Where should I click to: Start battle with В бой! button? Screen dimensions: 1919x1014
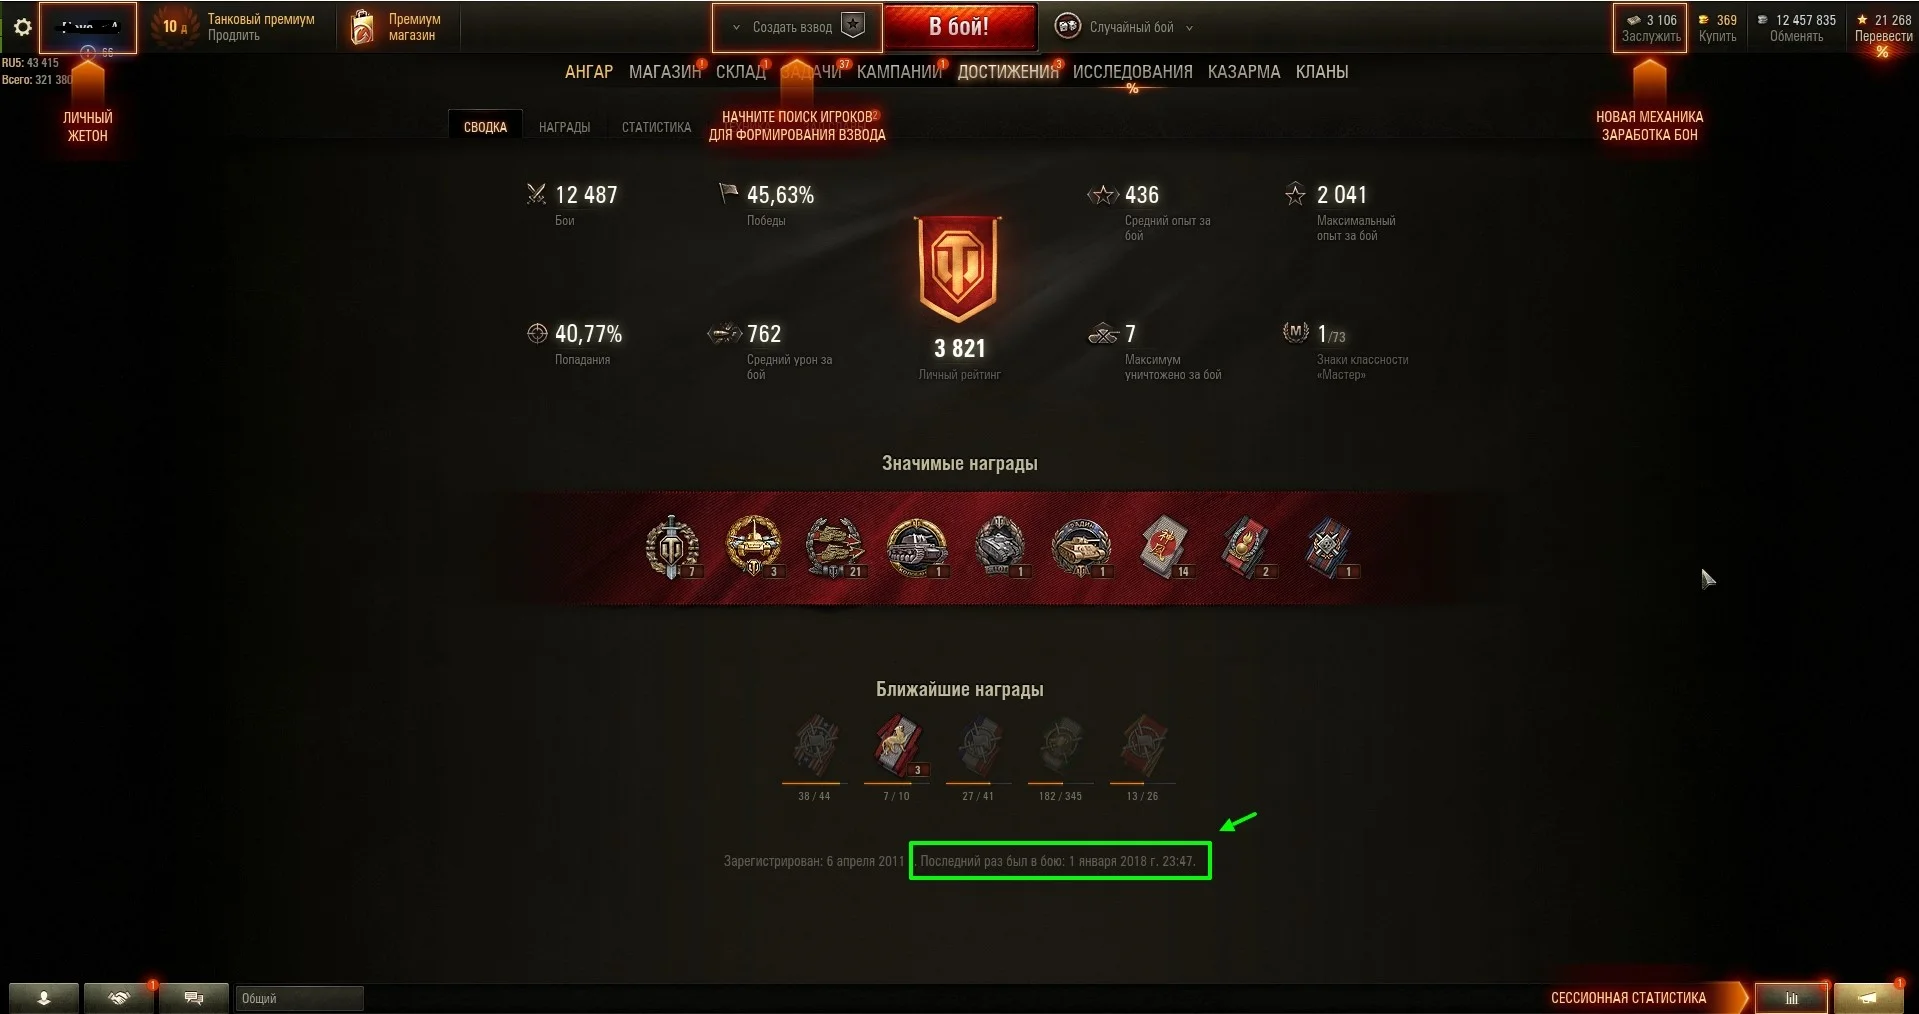pos(959,27)
